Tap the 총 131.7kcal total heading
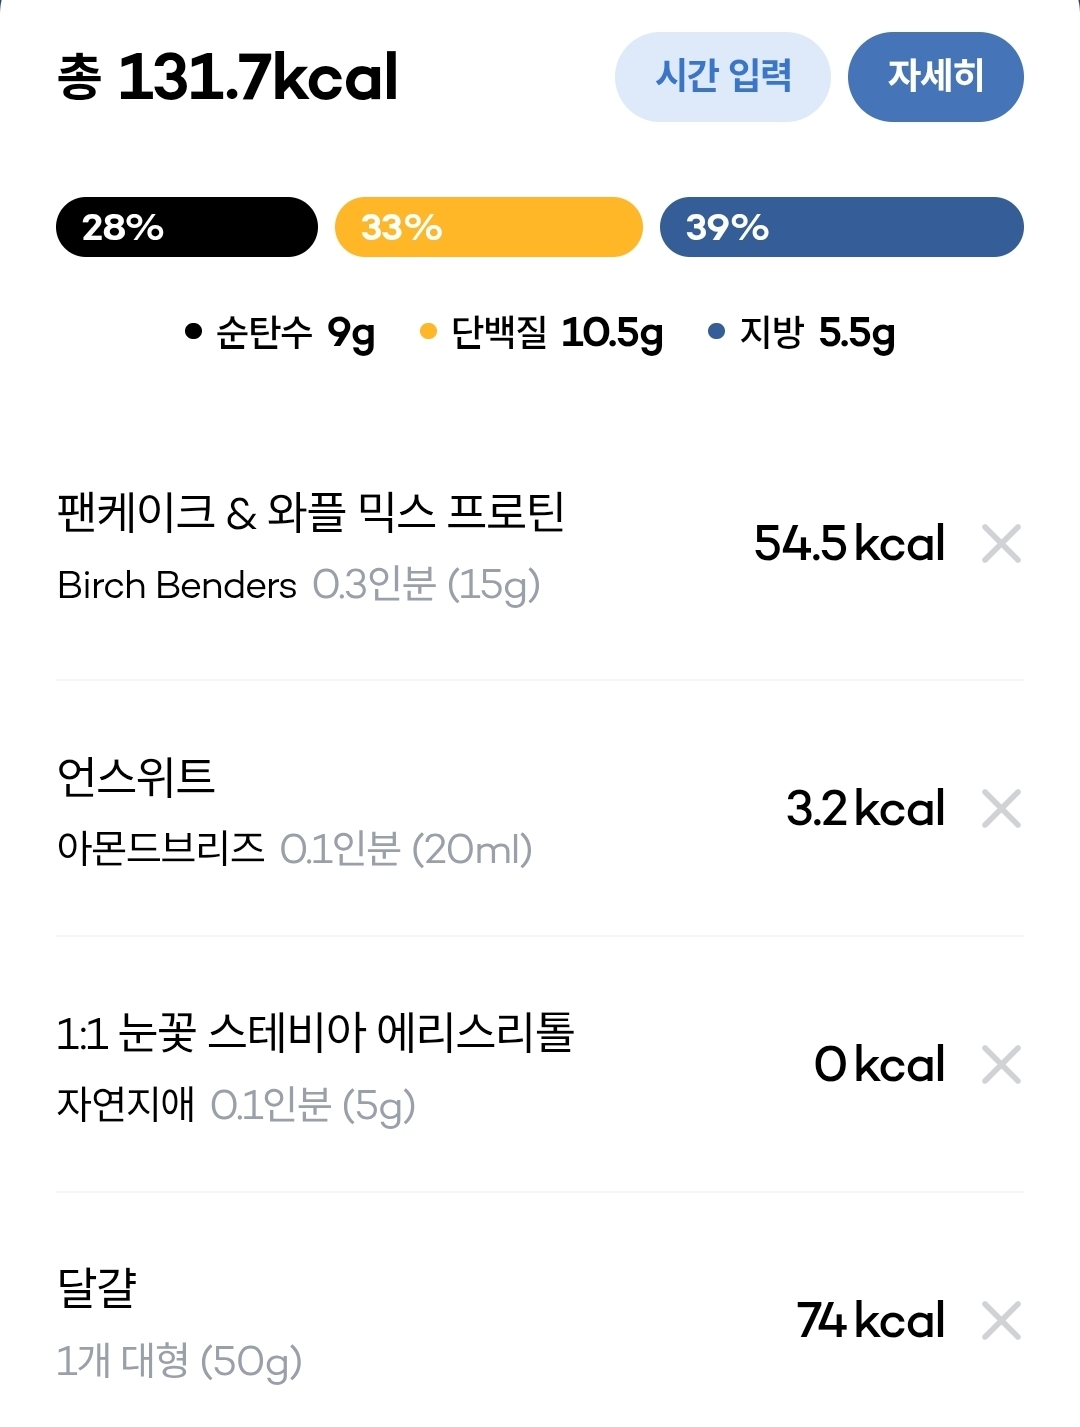The width and height of the screenshot is (1080, 1427). (x=228, y=77)
